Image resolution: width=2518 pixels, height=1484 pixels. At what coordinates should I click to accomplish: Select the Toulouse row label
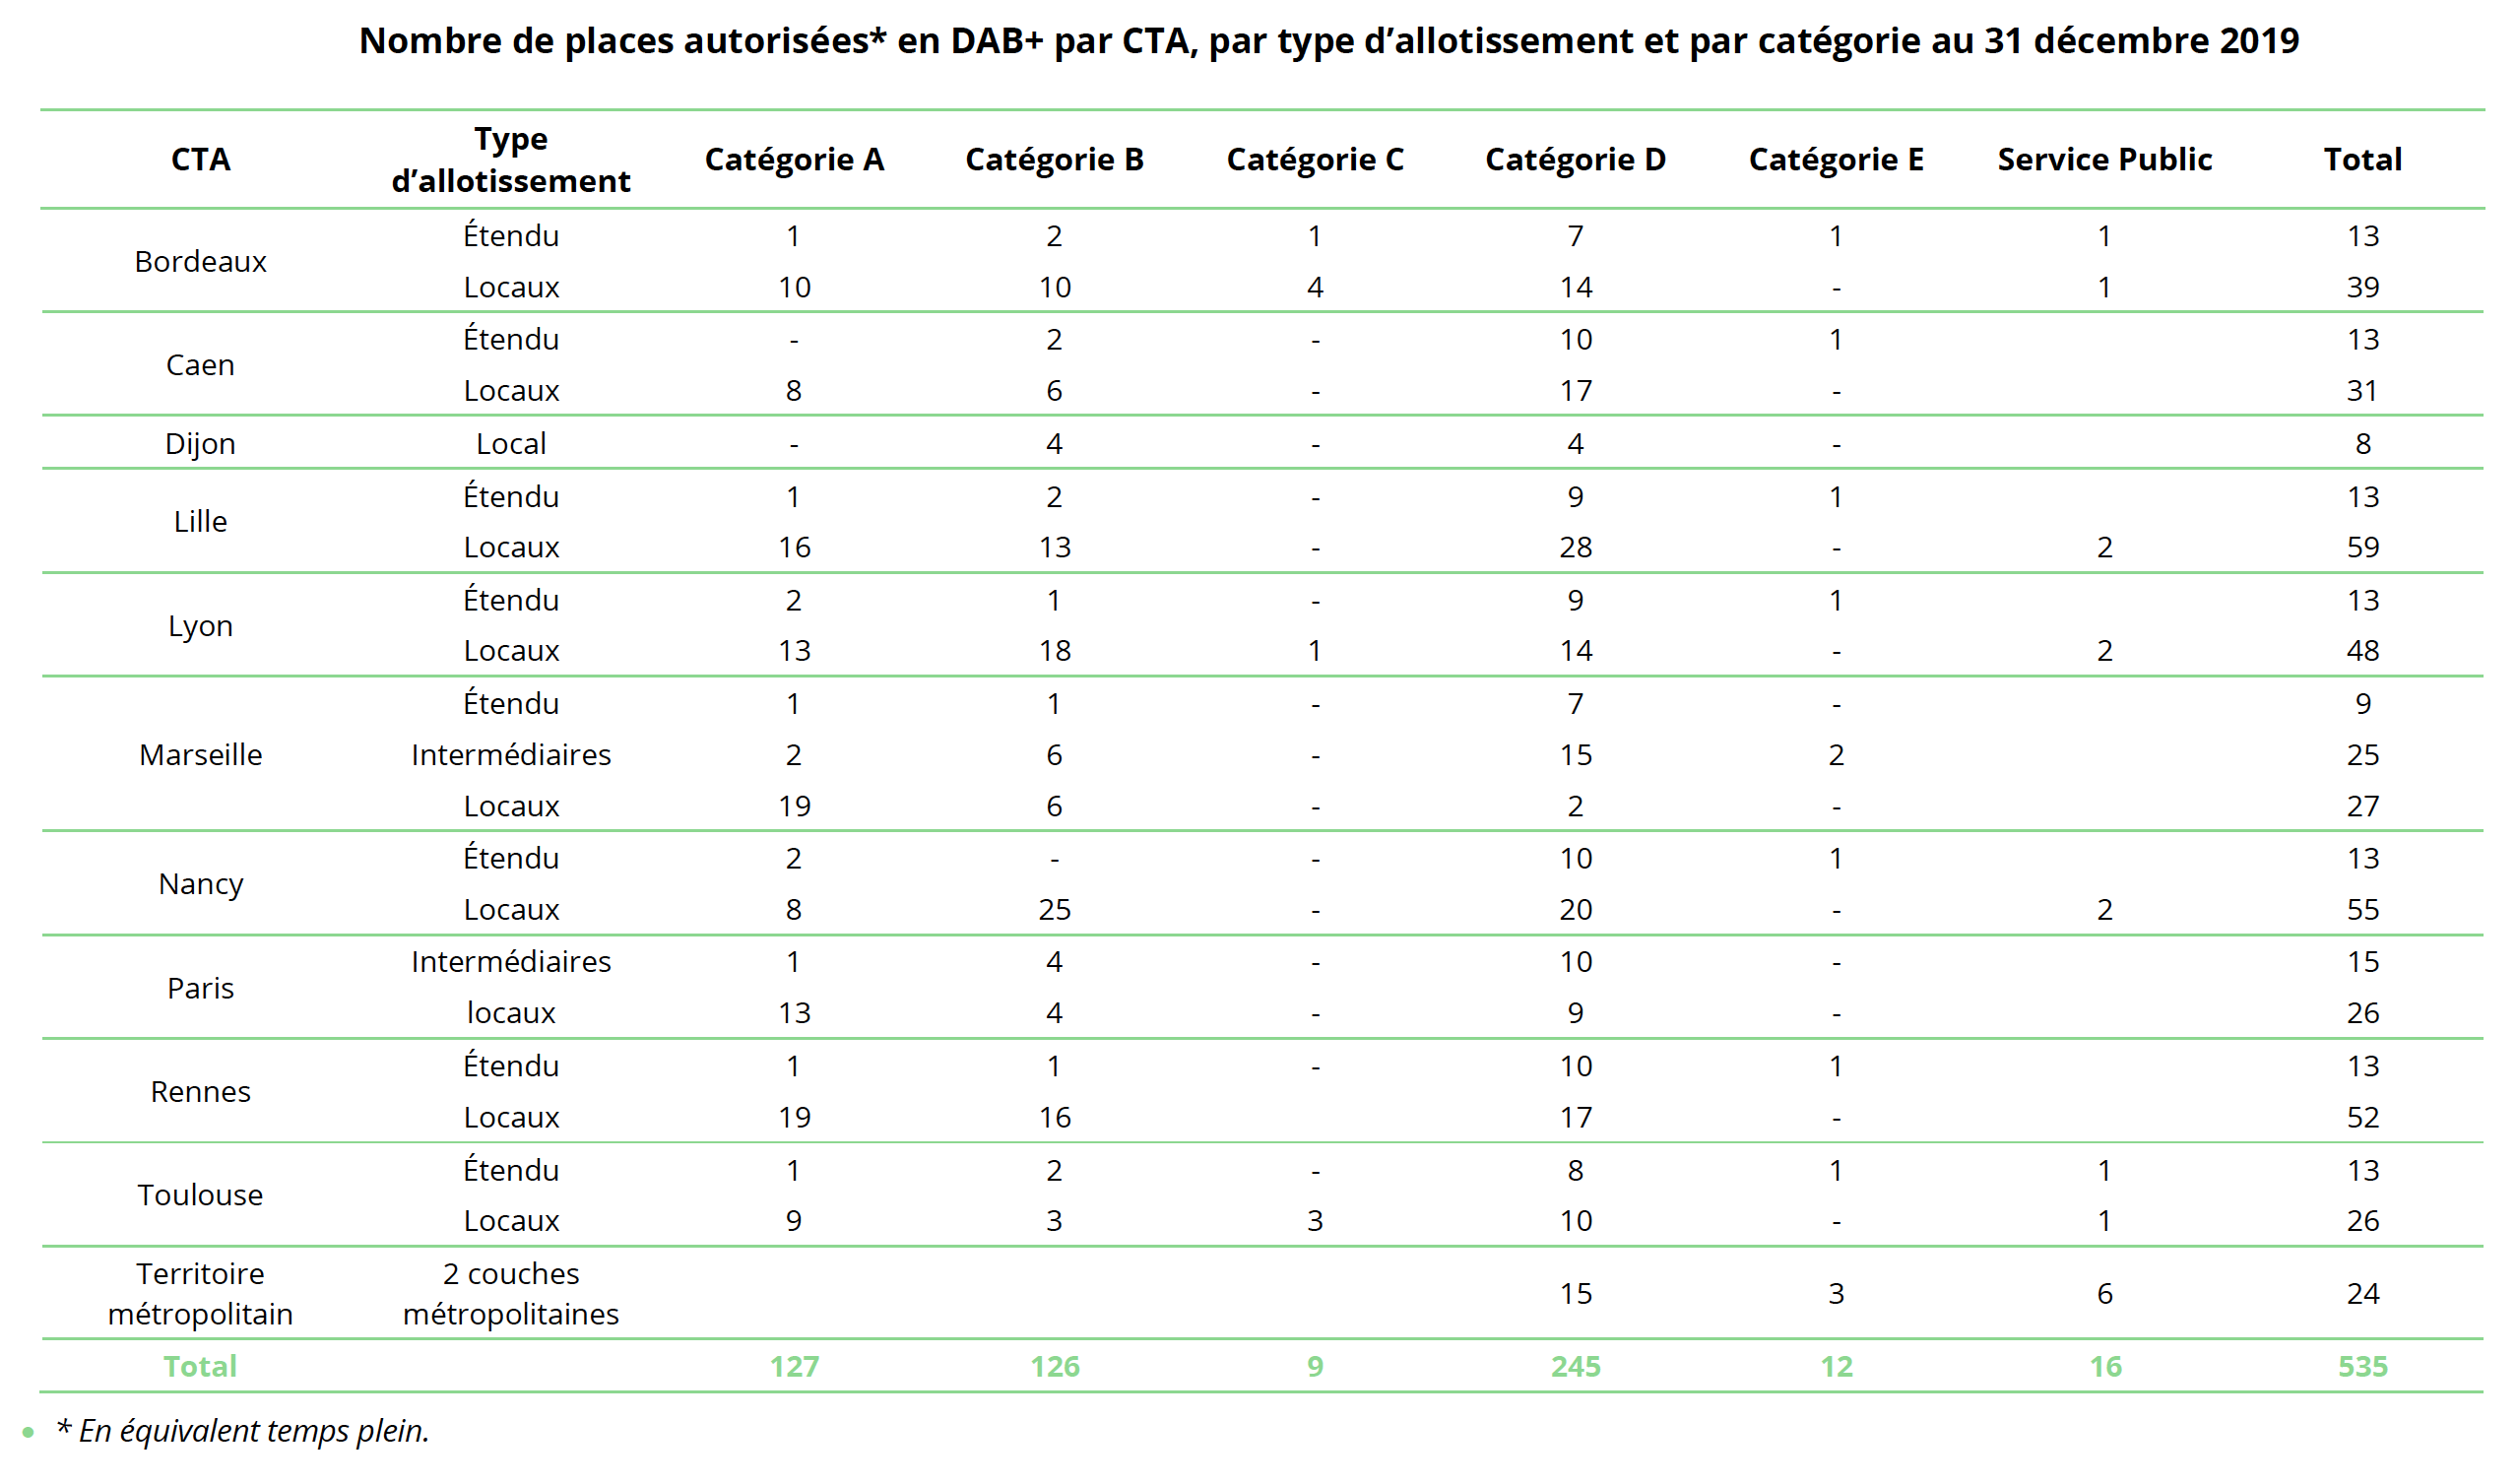pos(200,1194)
